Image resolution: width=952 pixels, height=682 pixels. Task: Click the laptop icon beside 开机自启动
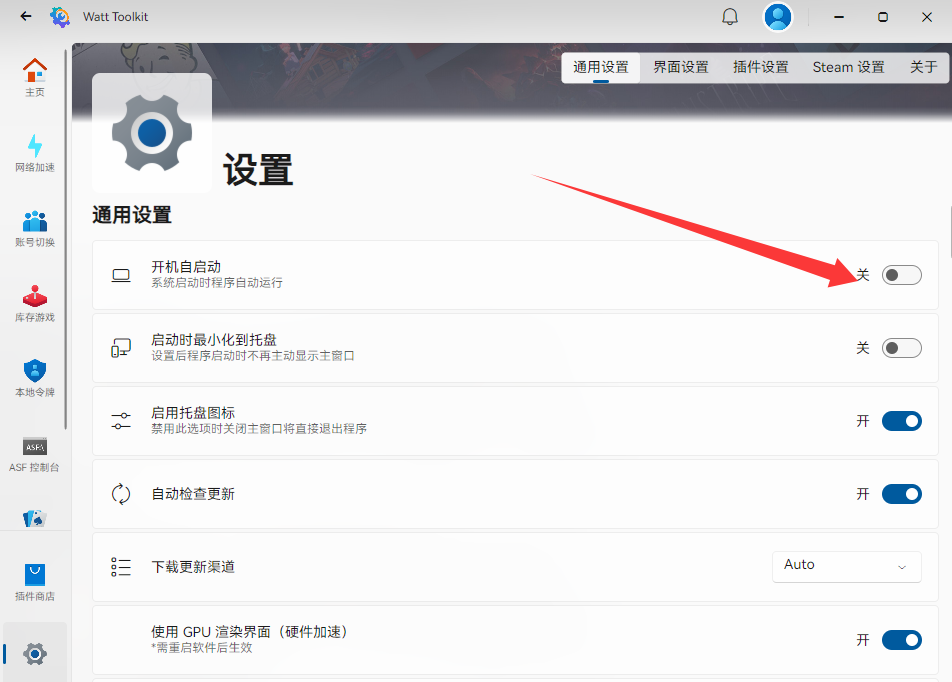pos(121,275)
